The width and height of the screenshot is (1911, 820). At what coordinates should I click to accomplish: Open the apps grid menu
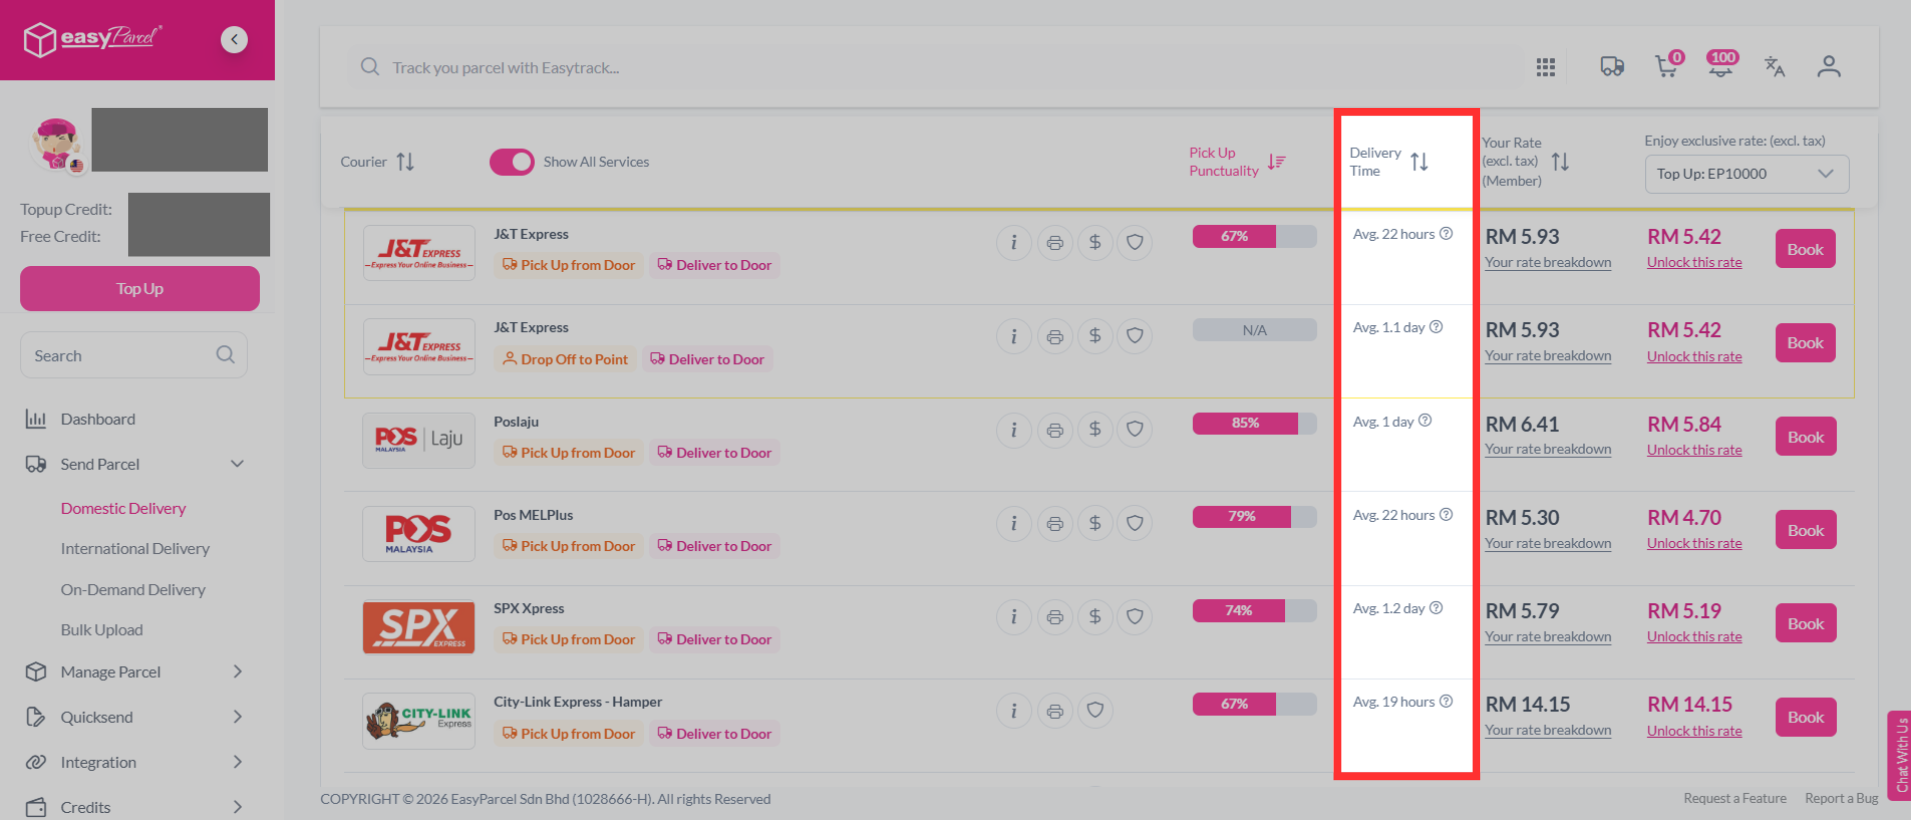[1546, 67]
